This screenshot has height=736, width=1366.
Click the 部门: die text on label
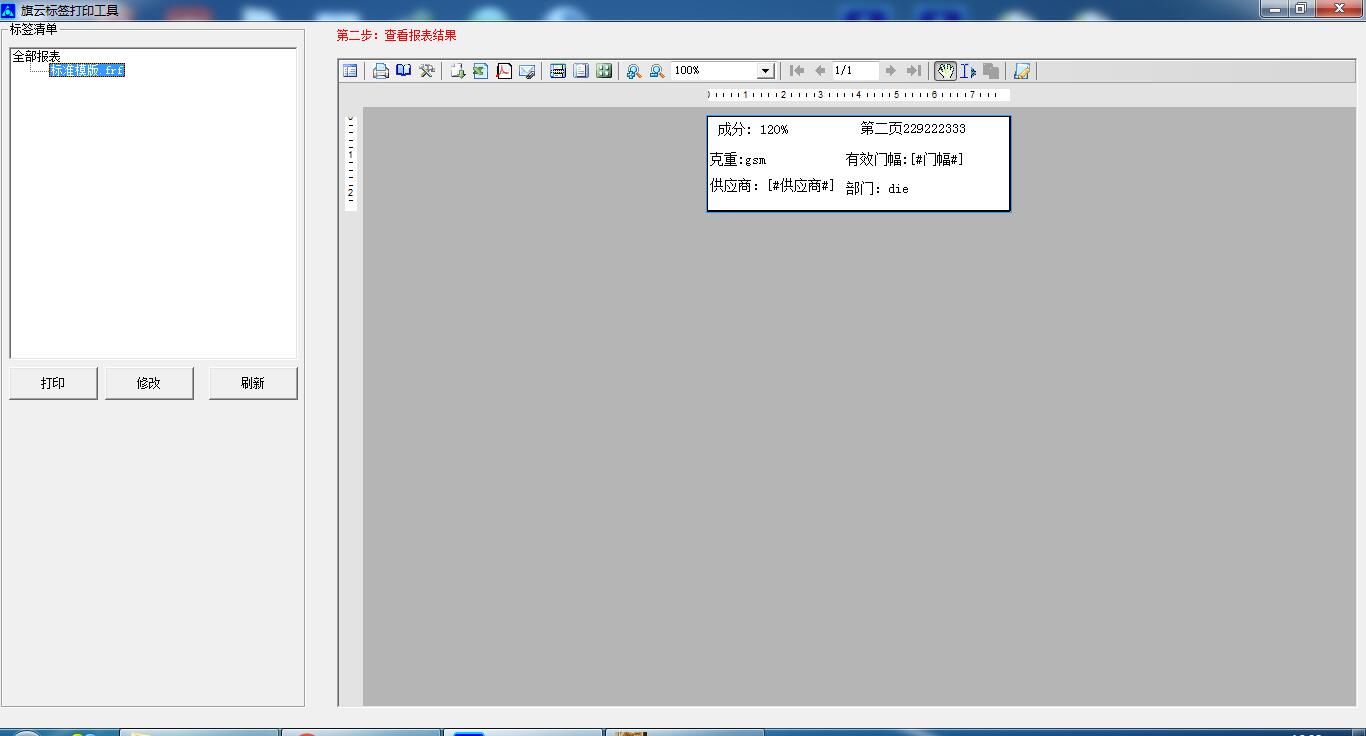[x=877, y=188]
